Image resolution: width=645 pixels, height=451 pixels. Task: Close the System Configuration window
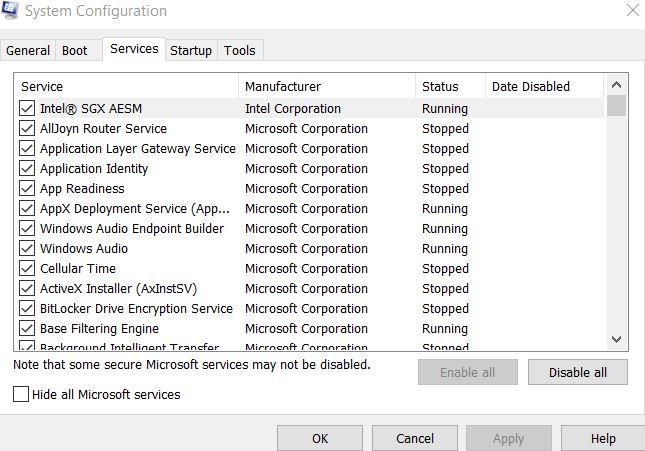[631, 11]
